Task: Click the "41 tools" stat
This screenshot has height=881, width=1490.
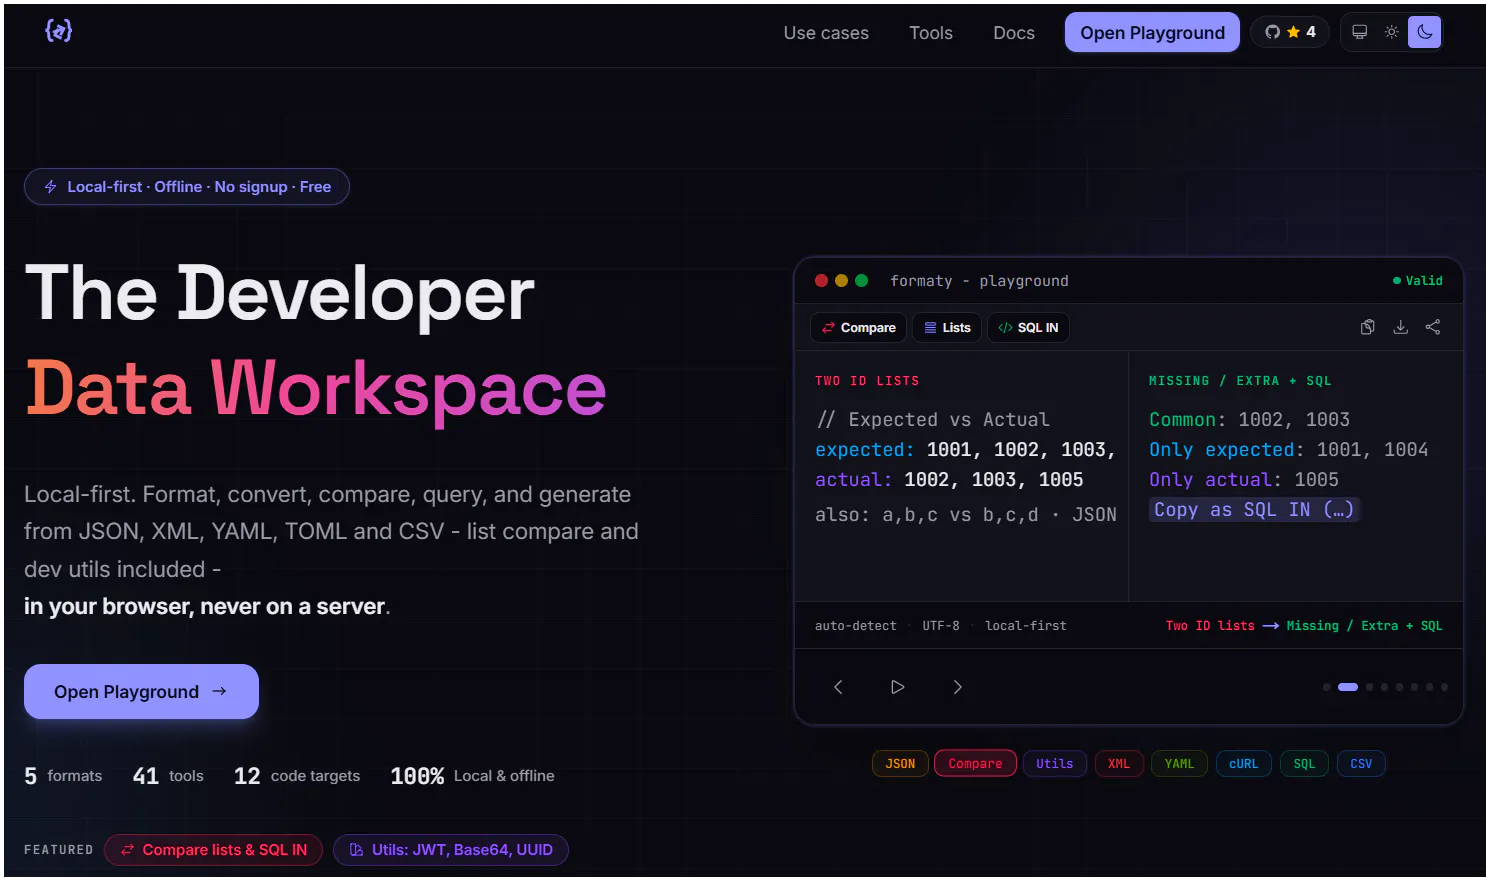Action: [168, 776]
